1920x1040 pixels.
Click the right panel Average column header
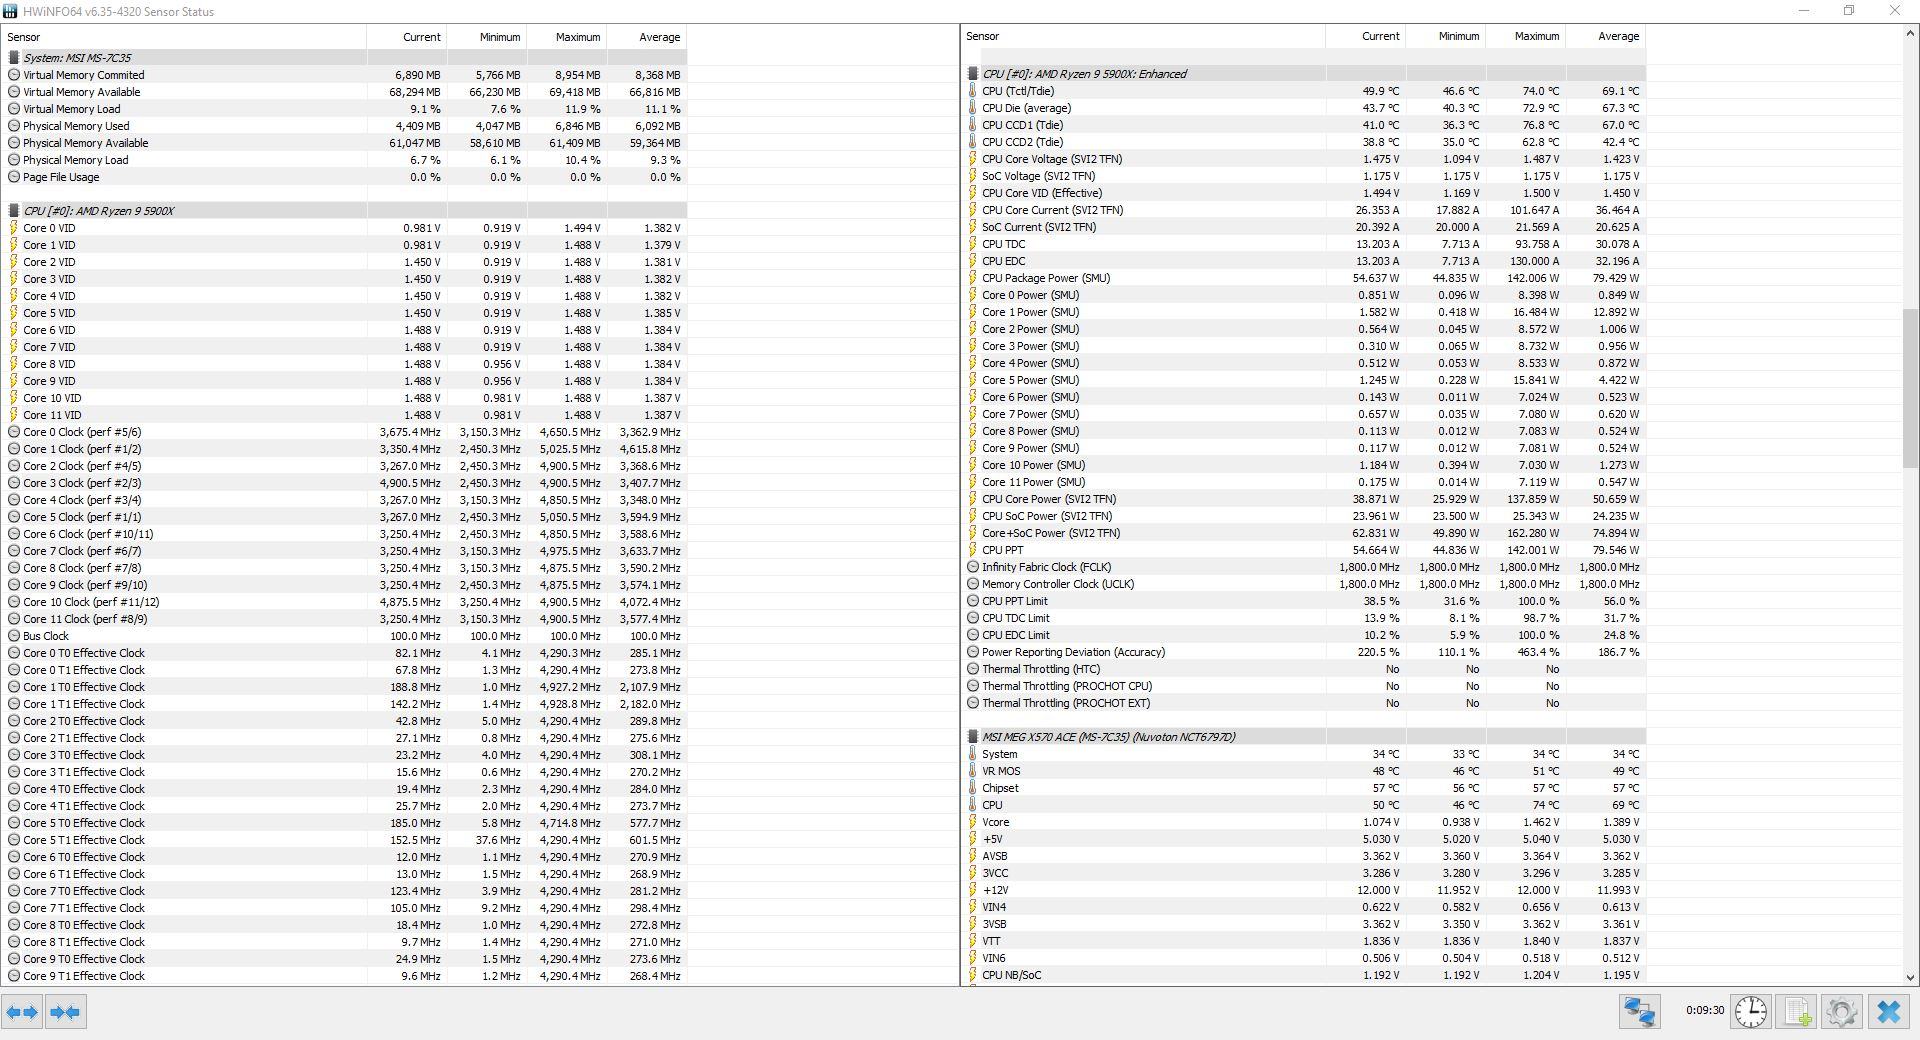[x=1605, y=36]
